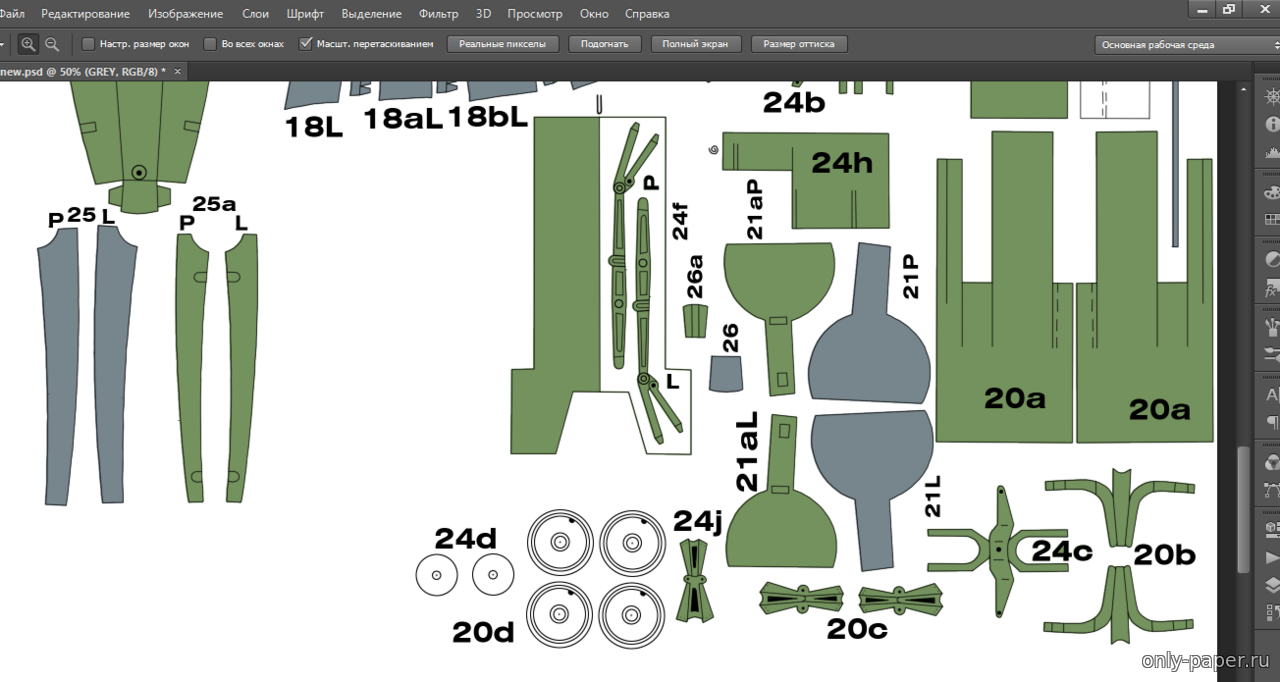The image size is (1280, 682).
Task: Open the Character panel icon
Action: (x=1272, y=394)
